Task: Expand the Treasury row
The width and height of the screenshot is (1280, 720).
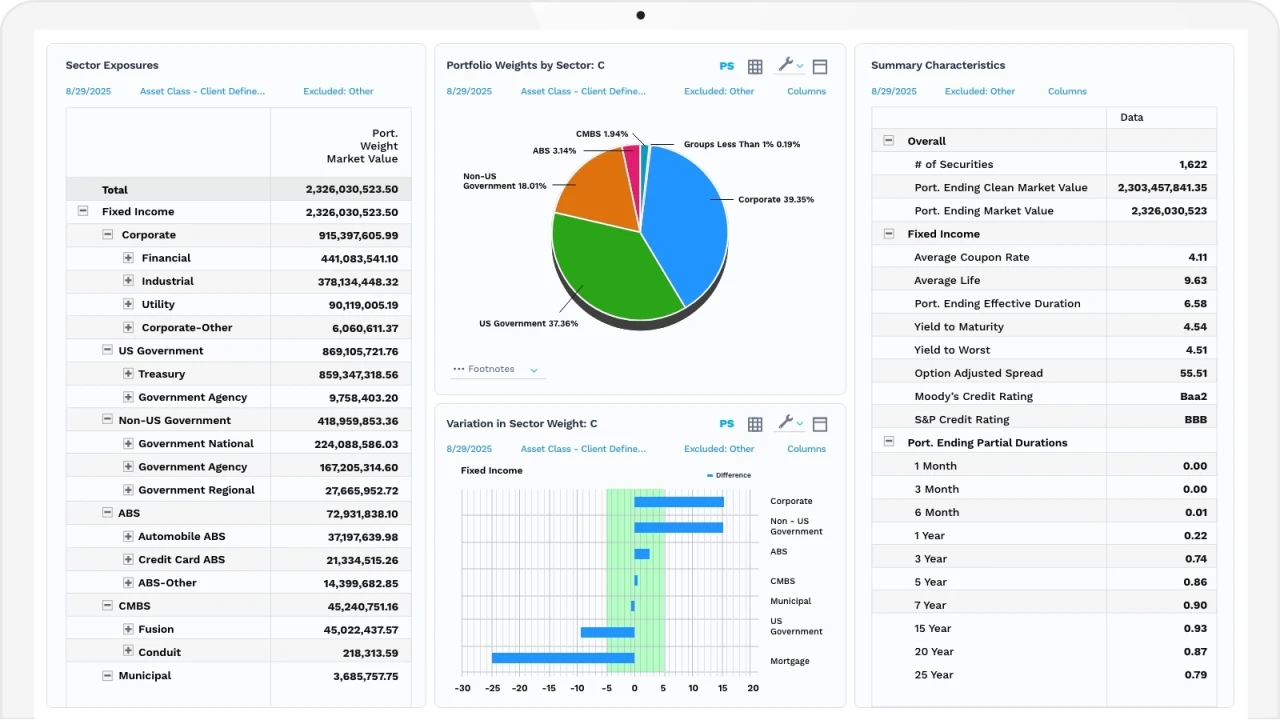Action: coord(128,373)
